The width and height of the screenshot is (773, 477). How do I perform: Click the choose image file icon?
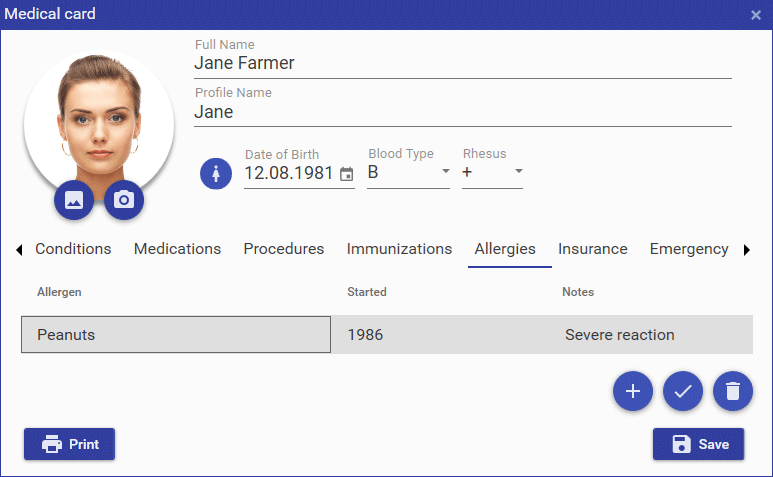(x=74, y=200)
